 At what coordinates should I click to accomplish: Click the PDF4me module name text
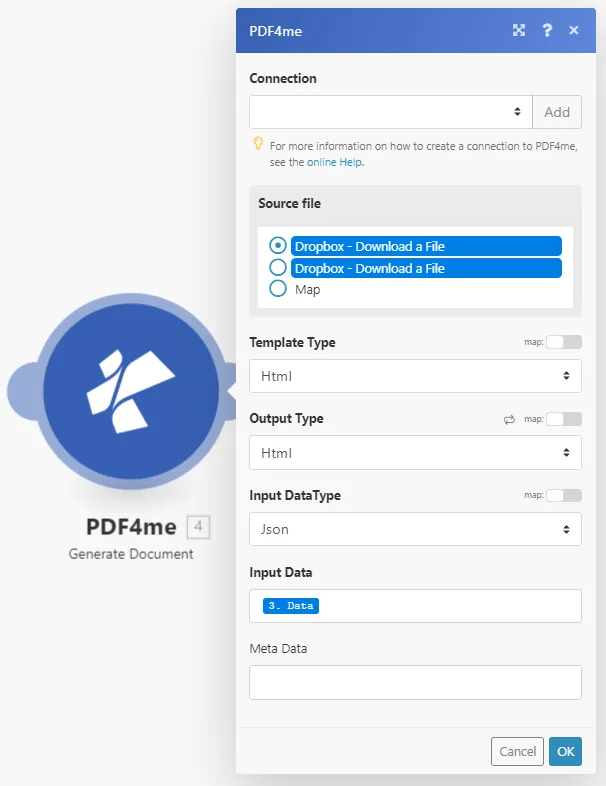(x=131, y=527)
